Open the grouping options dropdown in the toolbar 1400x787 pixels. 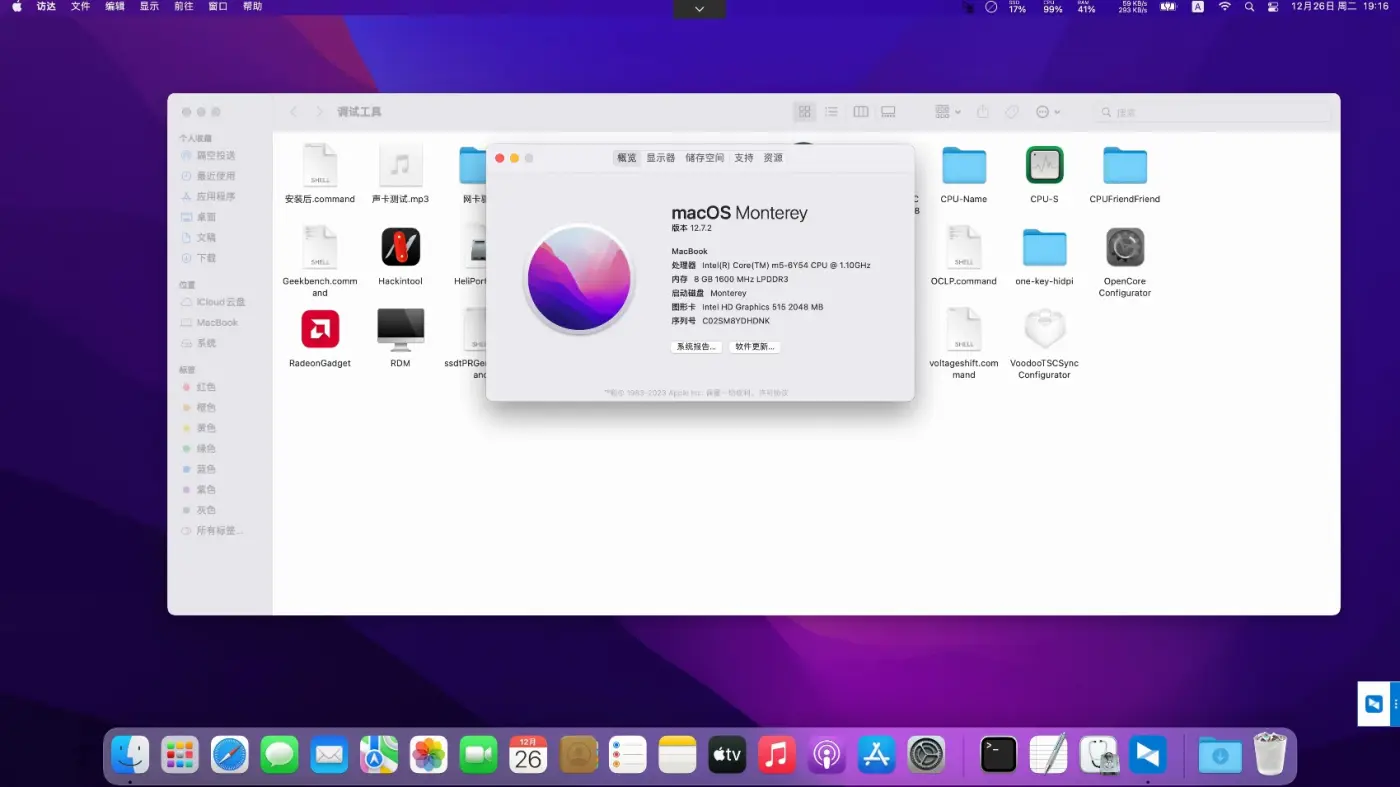[945, 111]
